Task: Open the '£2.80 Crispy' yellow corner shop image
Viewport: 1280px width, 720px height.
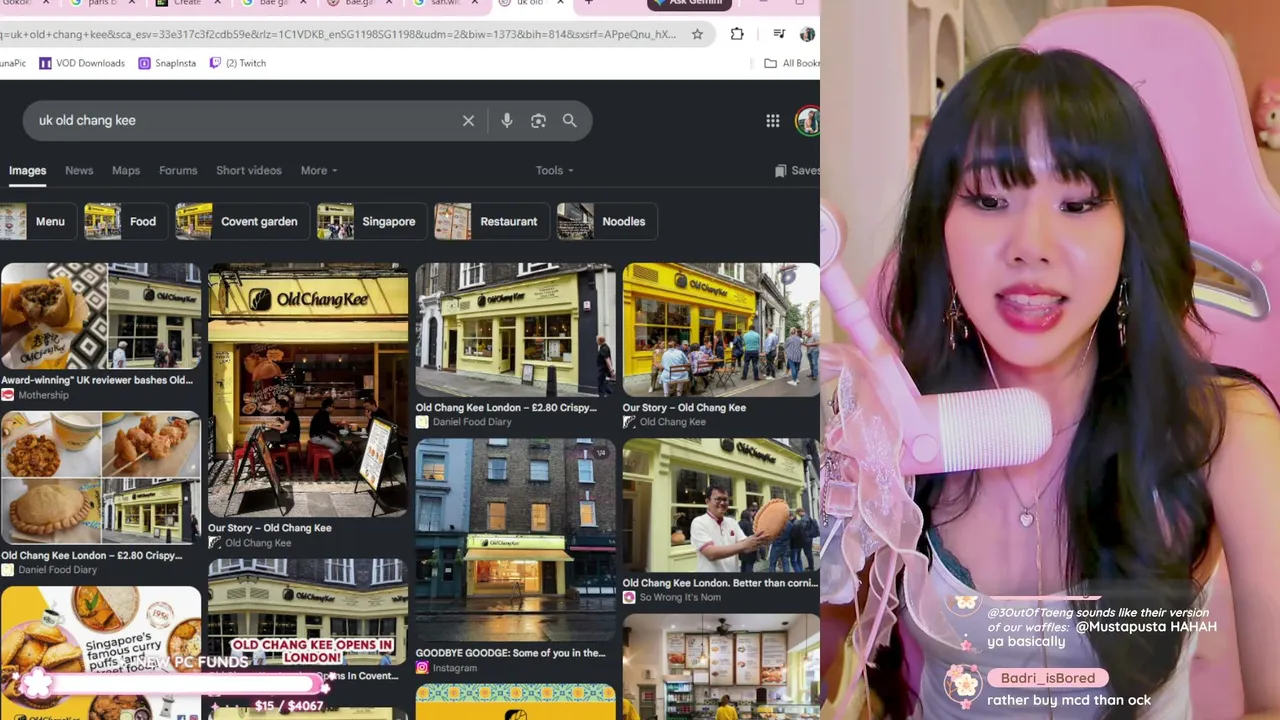Action: pos(515,330)
